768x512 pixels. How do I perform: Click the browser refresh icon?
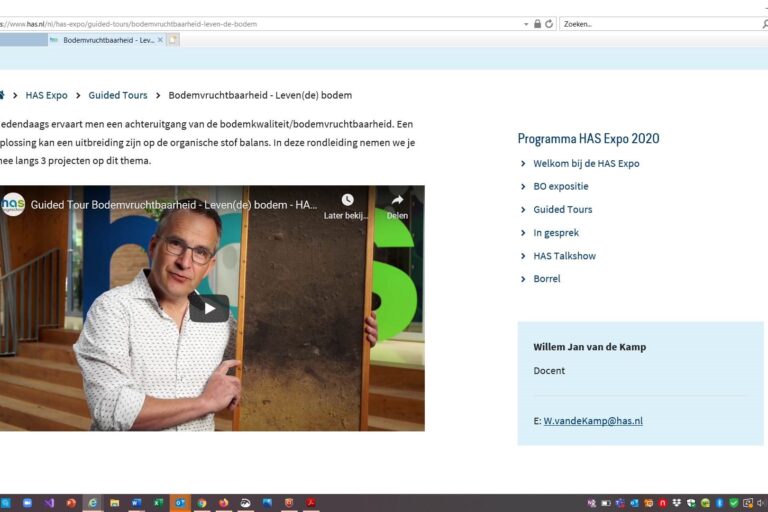[x=549, y=24]
